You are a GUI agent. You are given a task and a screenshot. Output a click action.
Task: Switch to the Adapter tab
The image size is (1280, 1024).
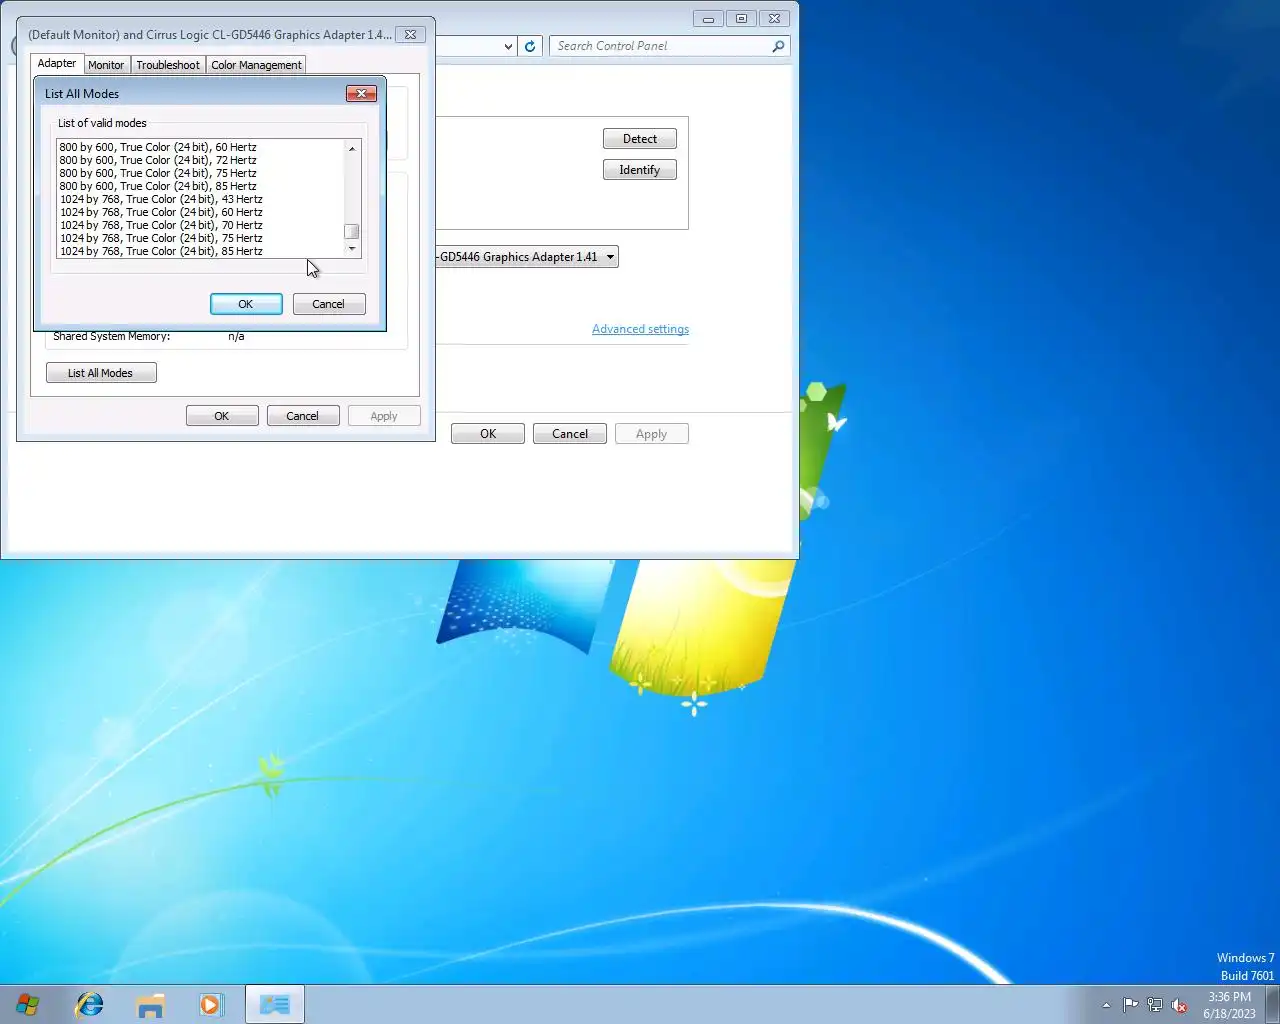coord(57,63)
